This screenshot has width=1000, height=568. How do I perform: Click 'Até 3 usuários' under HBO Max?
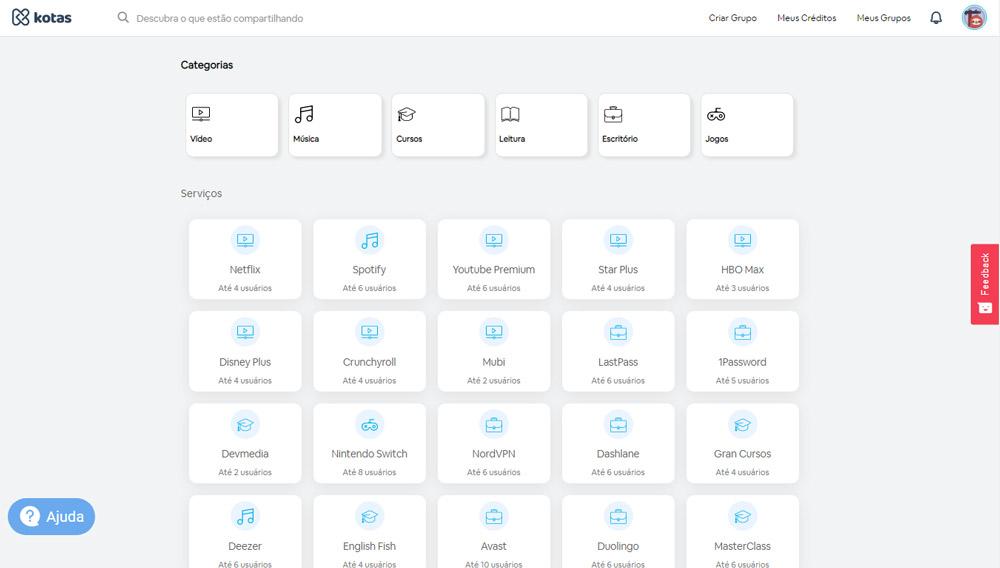(x=742, y=288)
